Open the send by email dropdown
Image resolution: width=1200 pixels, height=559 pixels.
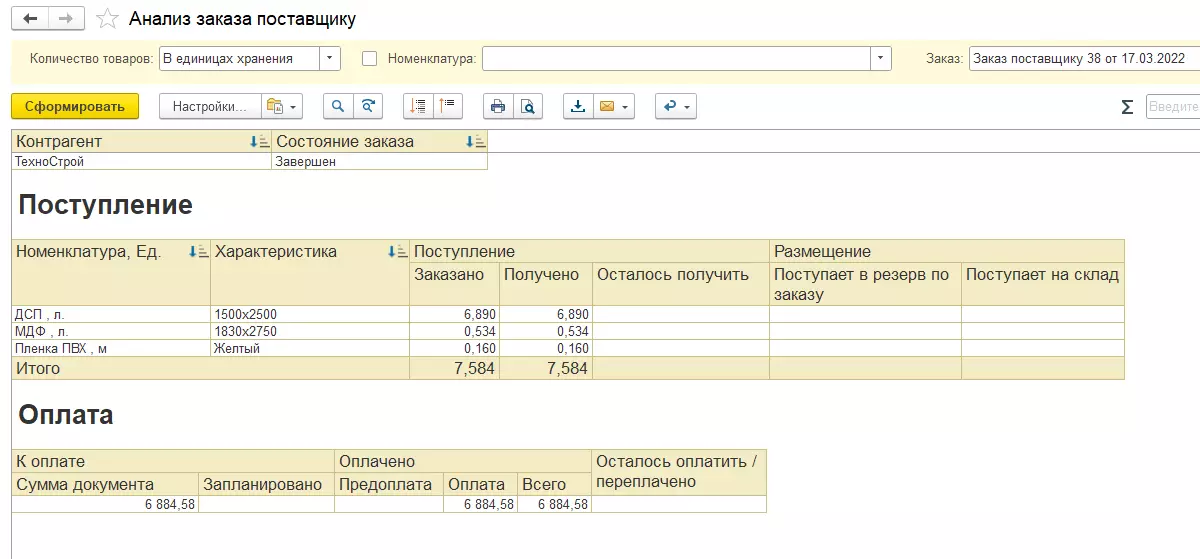click(x=614, y=106)
